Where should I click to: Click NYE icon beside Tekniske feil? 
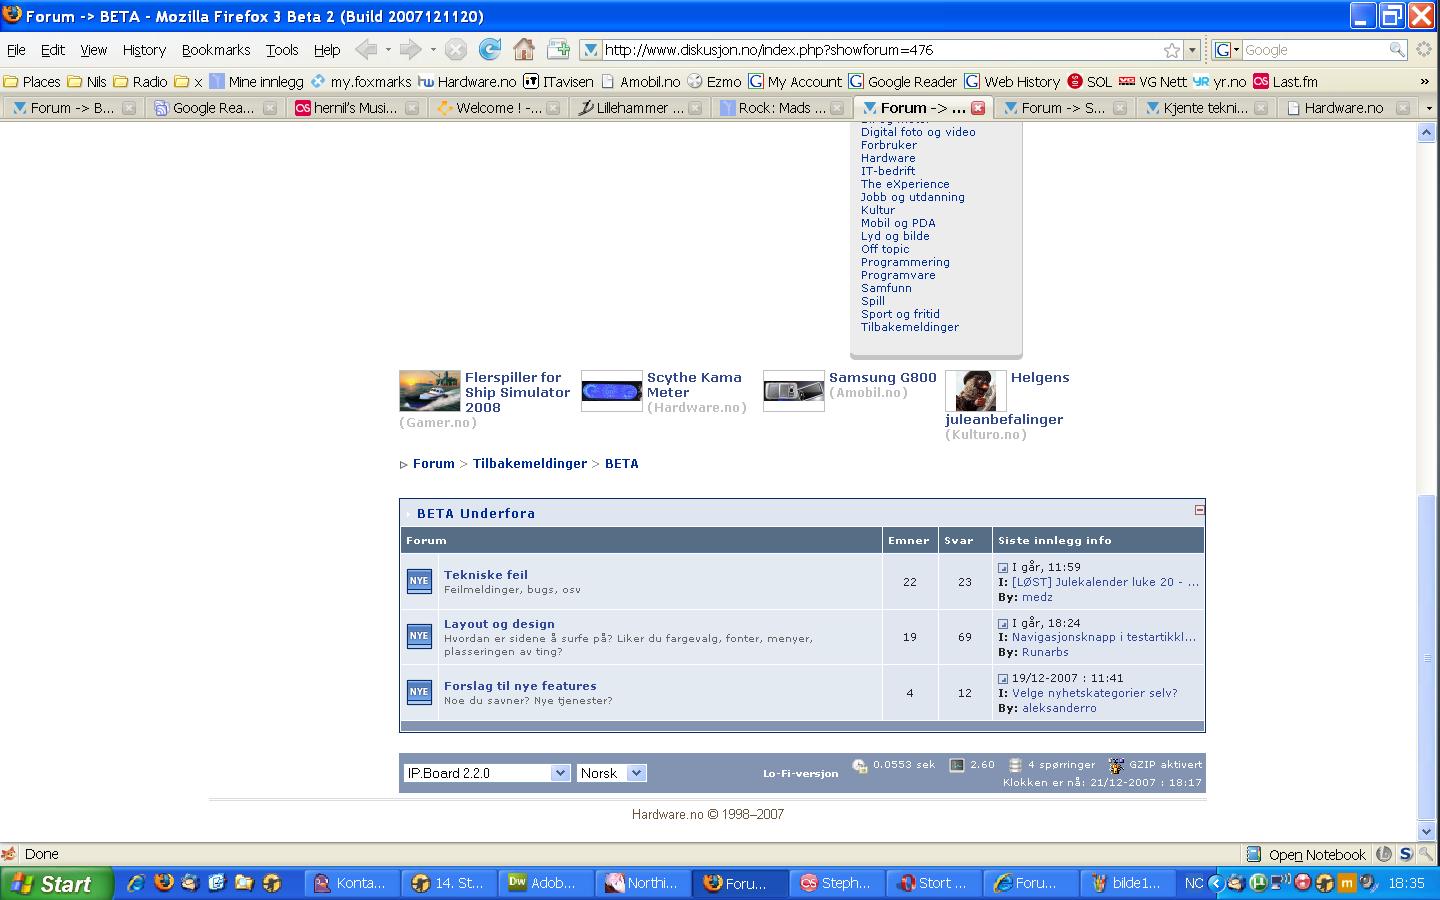click(419, 581)
